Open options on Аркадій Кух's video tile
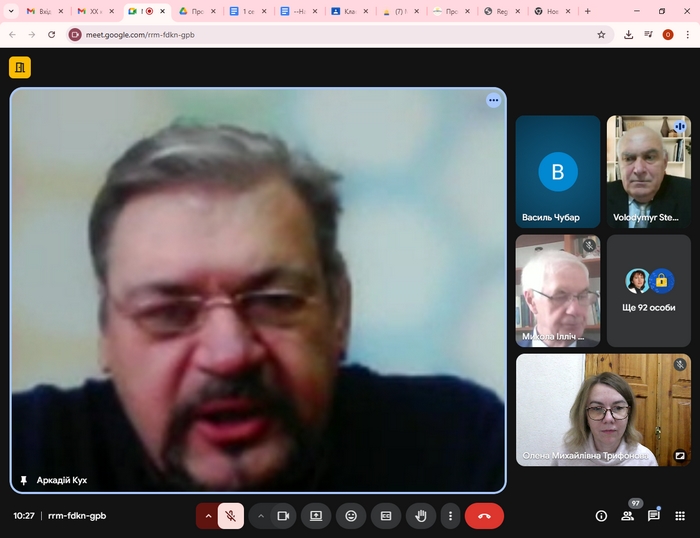The height and width of the screenshot is (538, 700). 493,100
